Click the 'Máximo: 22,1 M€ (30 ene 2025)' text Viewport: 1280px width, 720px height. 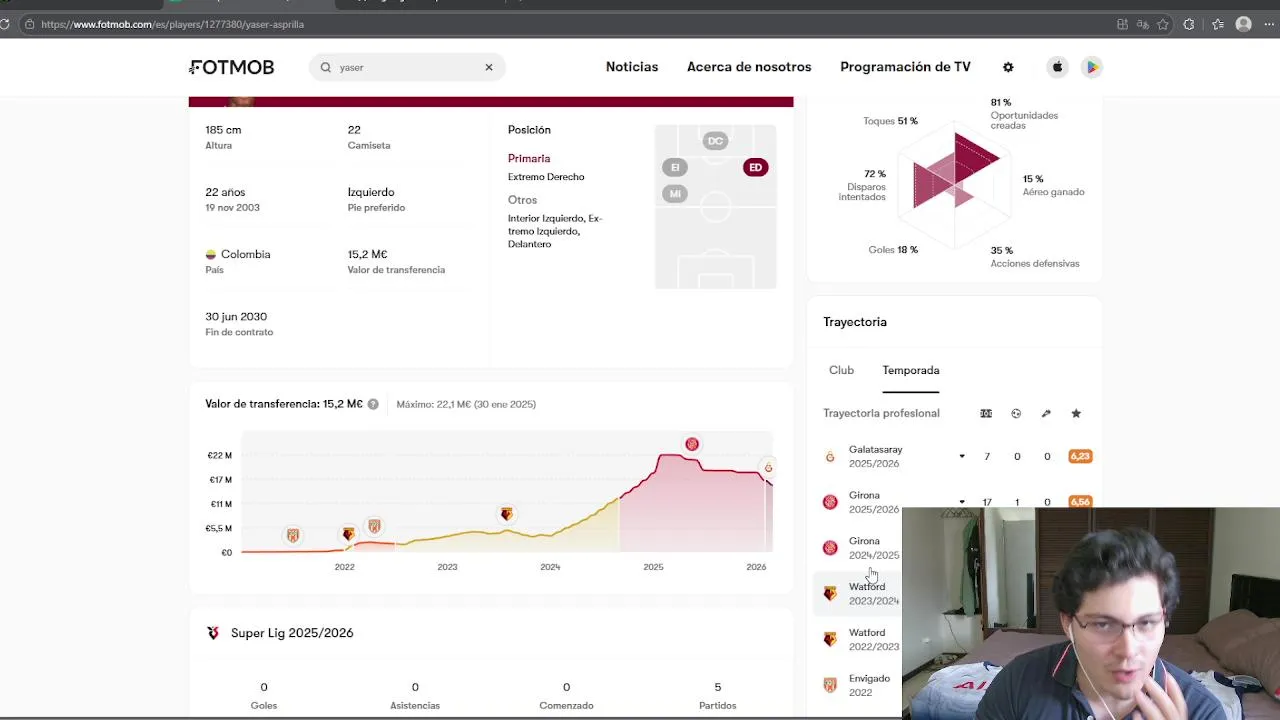pos(466,404)
